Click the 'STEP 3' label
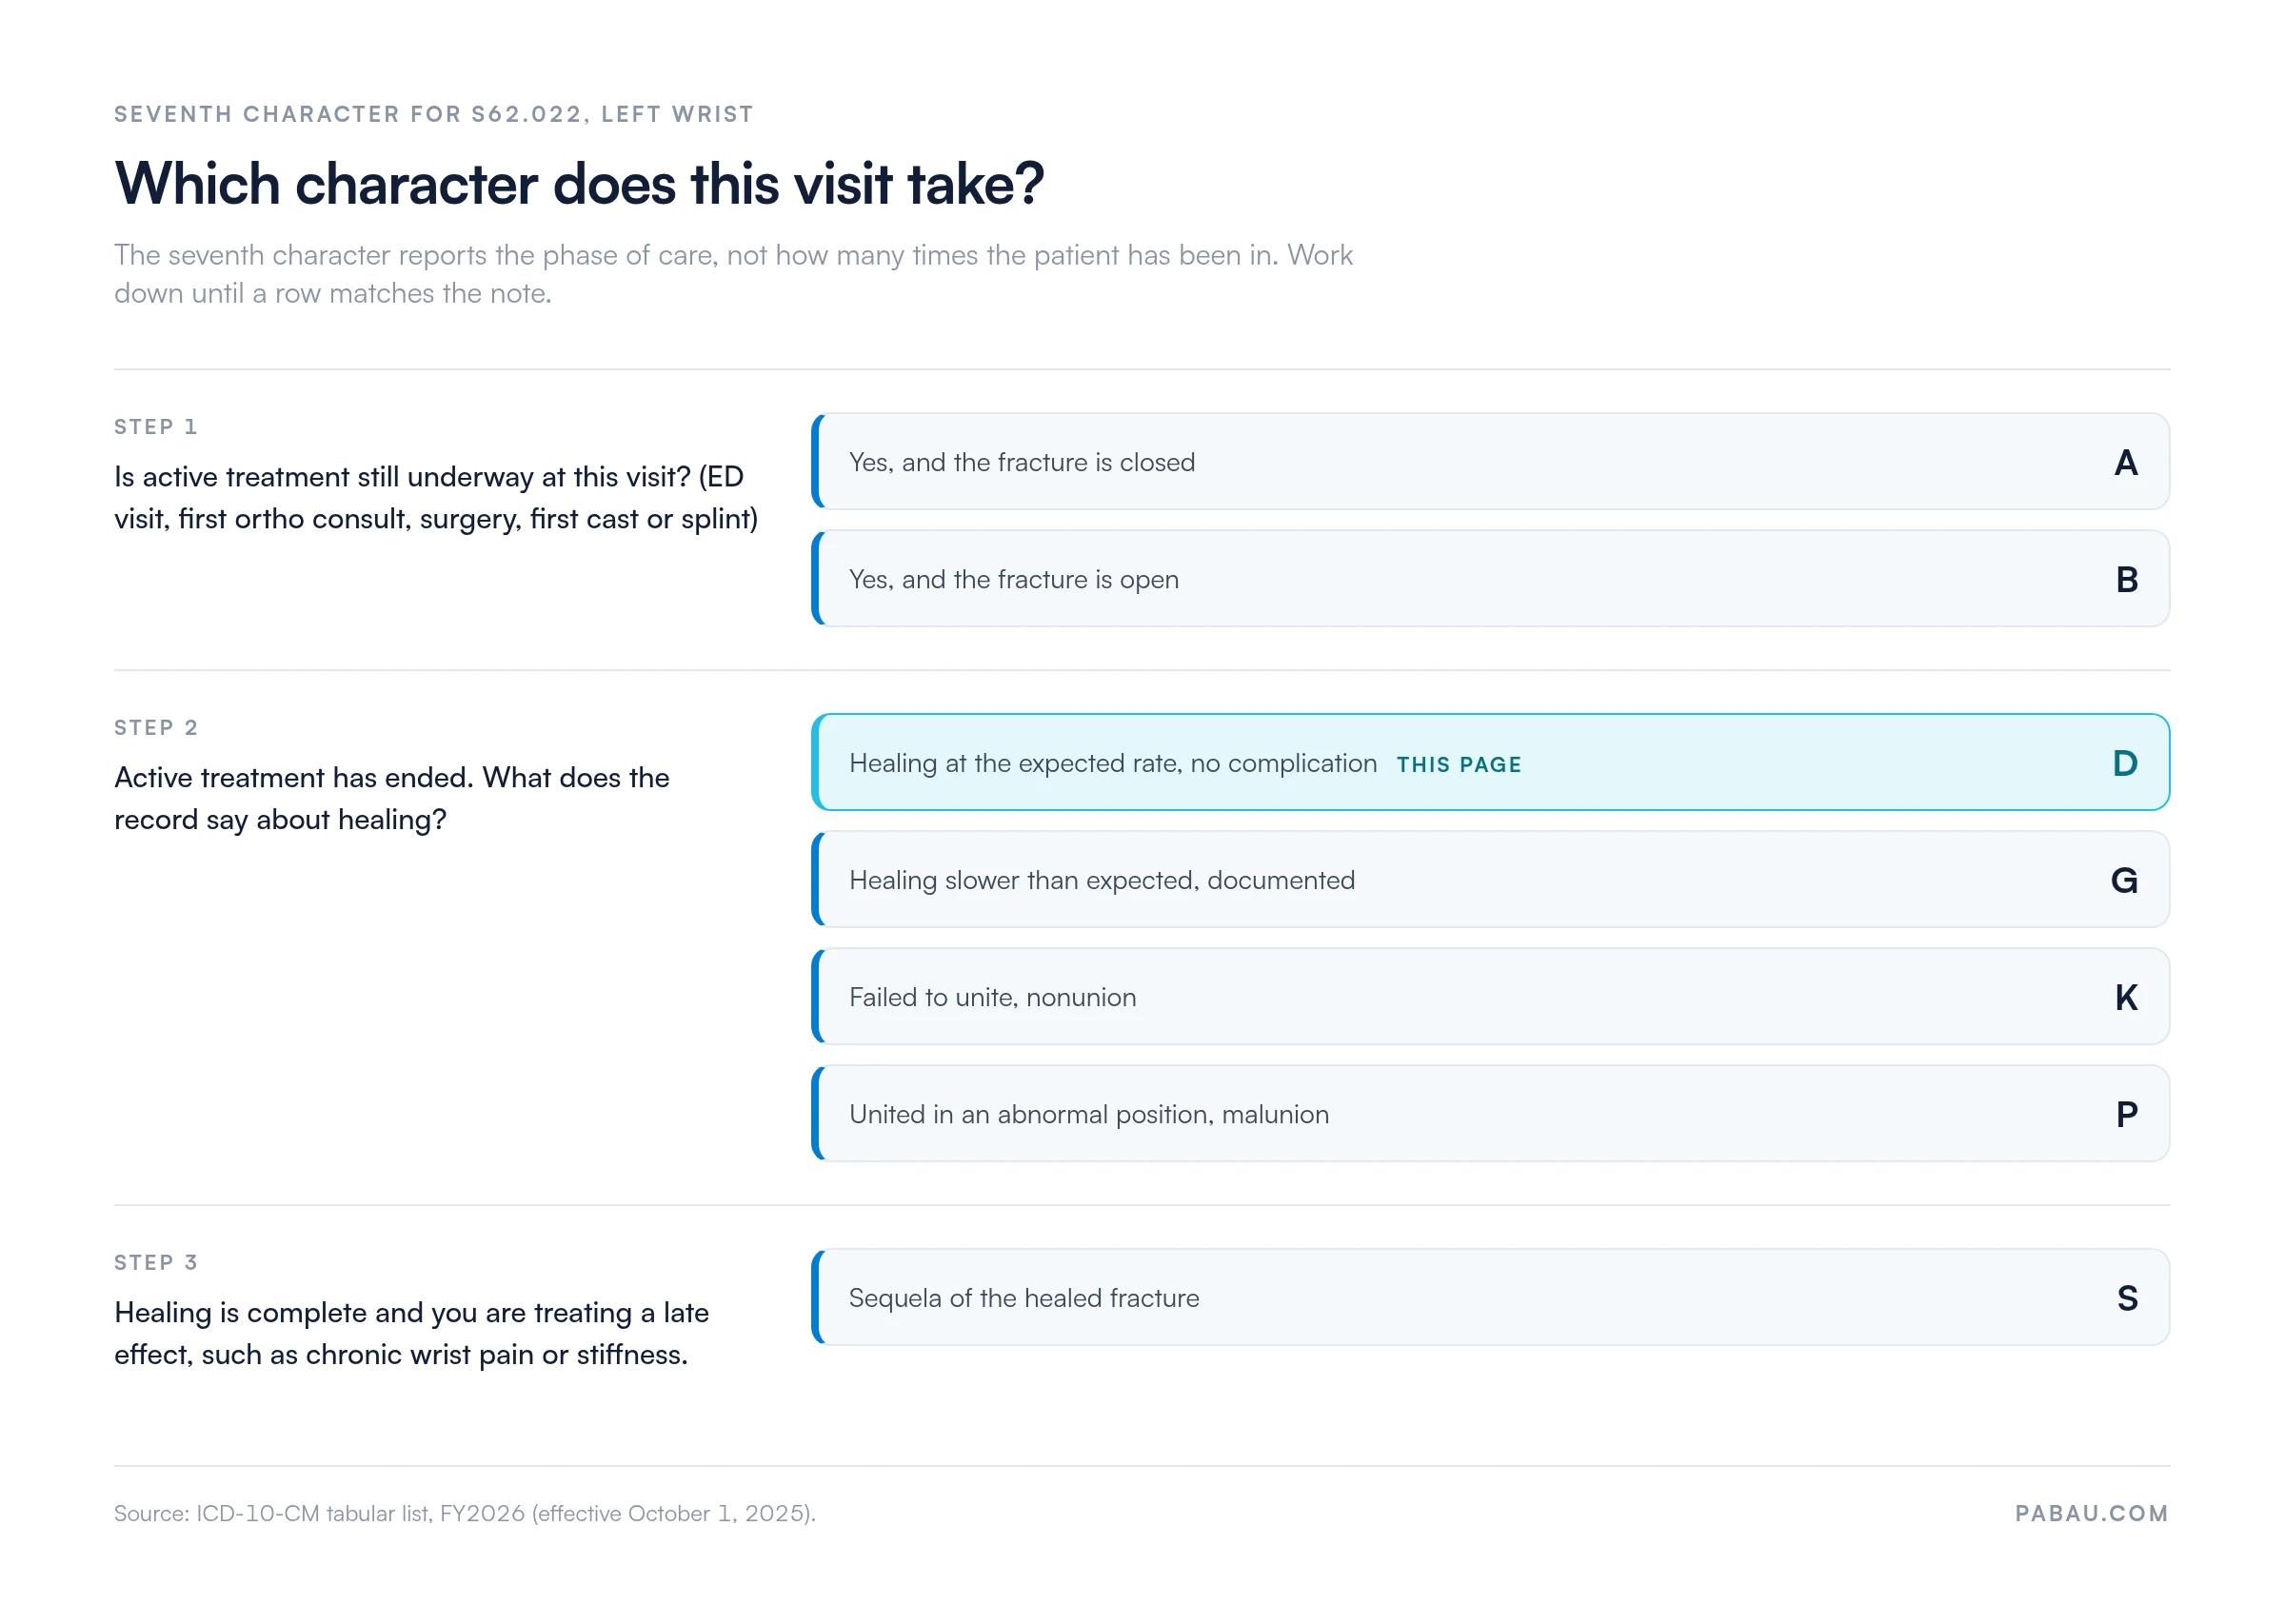This screenshot has height=1624, width=2285. [x=156, y=1263]
